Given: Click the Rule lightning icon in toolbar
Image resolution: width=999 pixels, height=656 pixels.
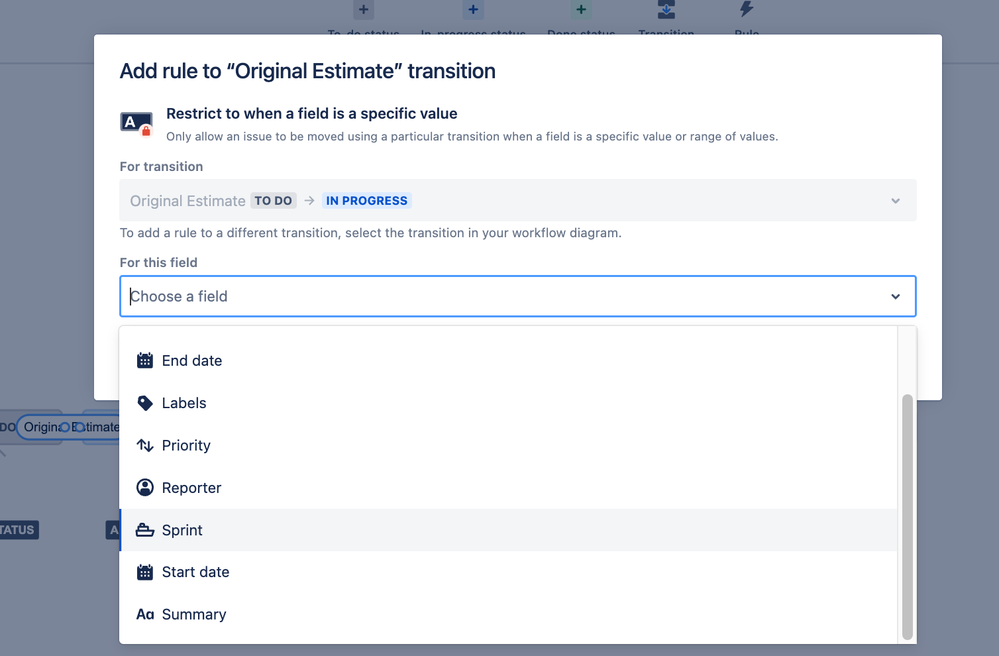Looking at the screenshot, I should click(746, 9).
